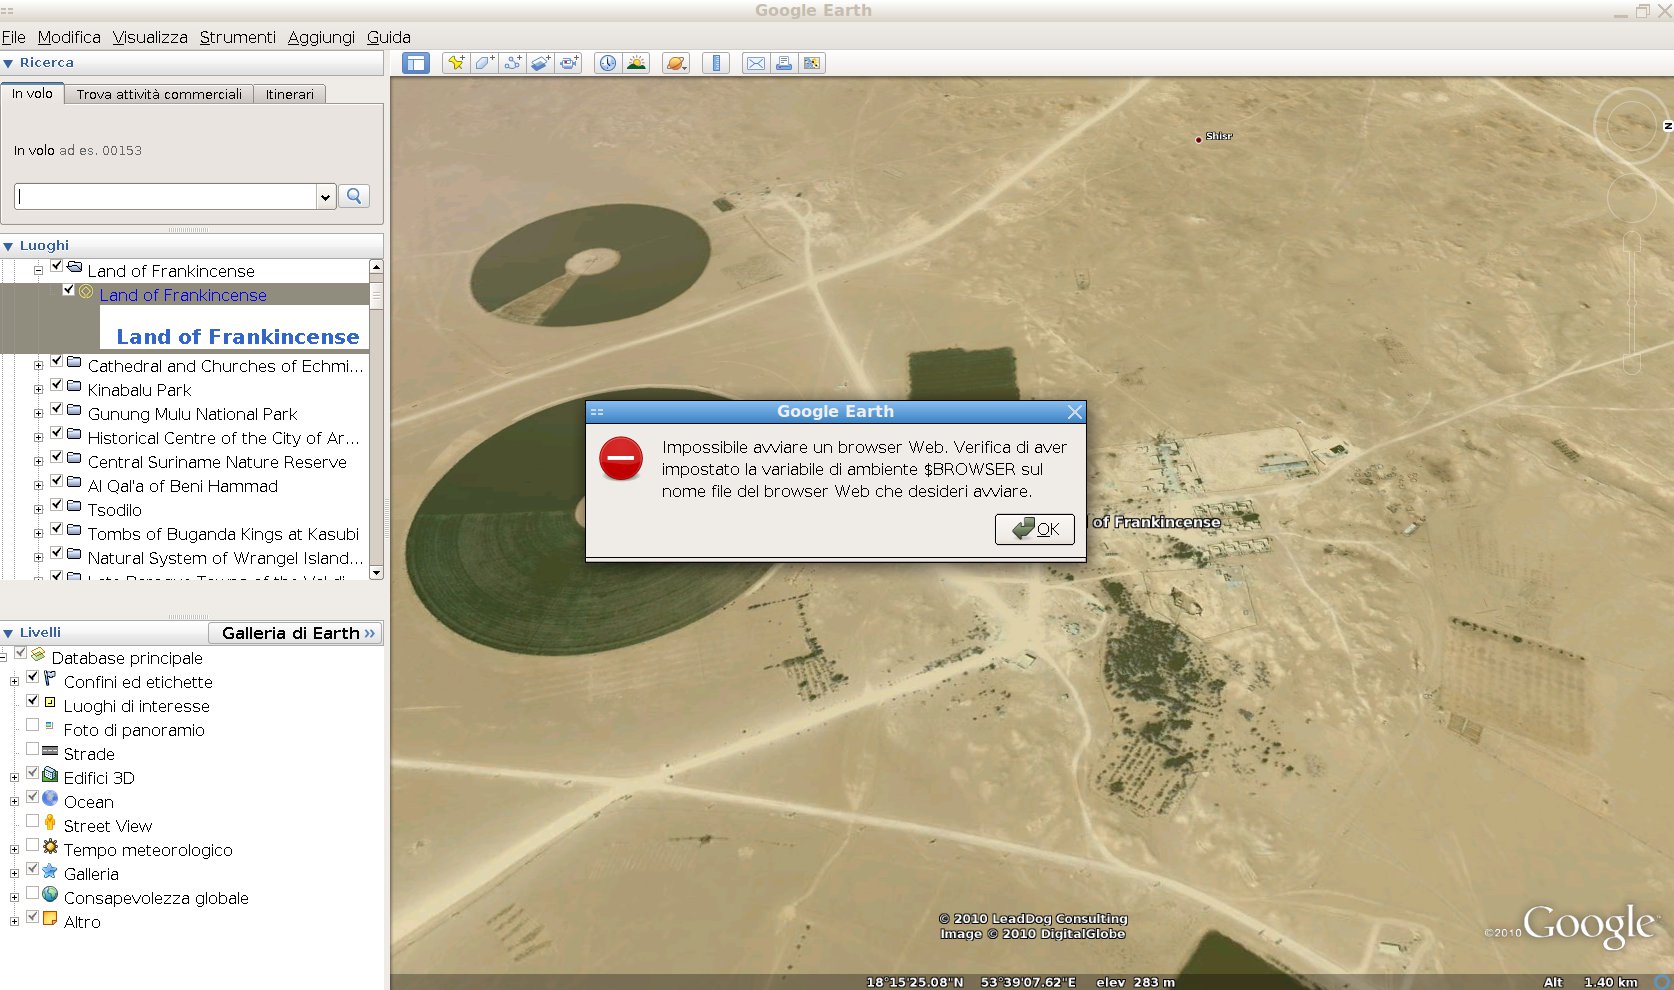Show sunlight across the landscape icon
1674x990 pixels.
(x=636, y=63)
